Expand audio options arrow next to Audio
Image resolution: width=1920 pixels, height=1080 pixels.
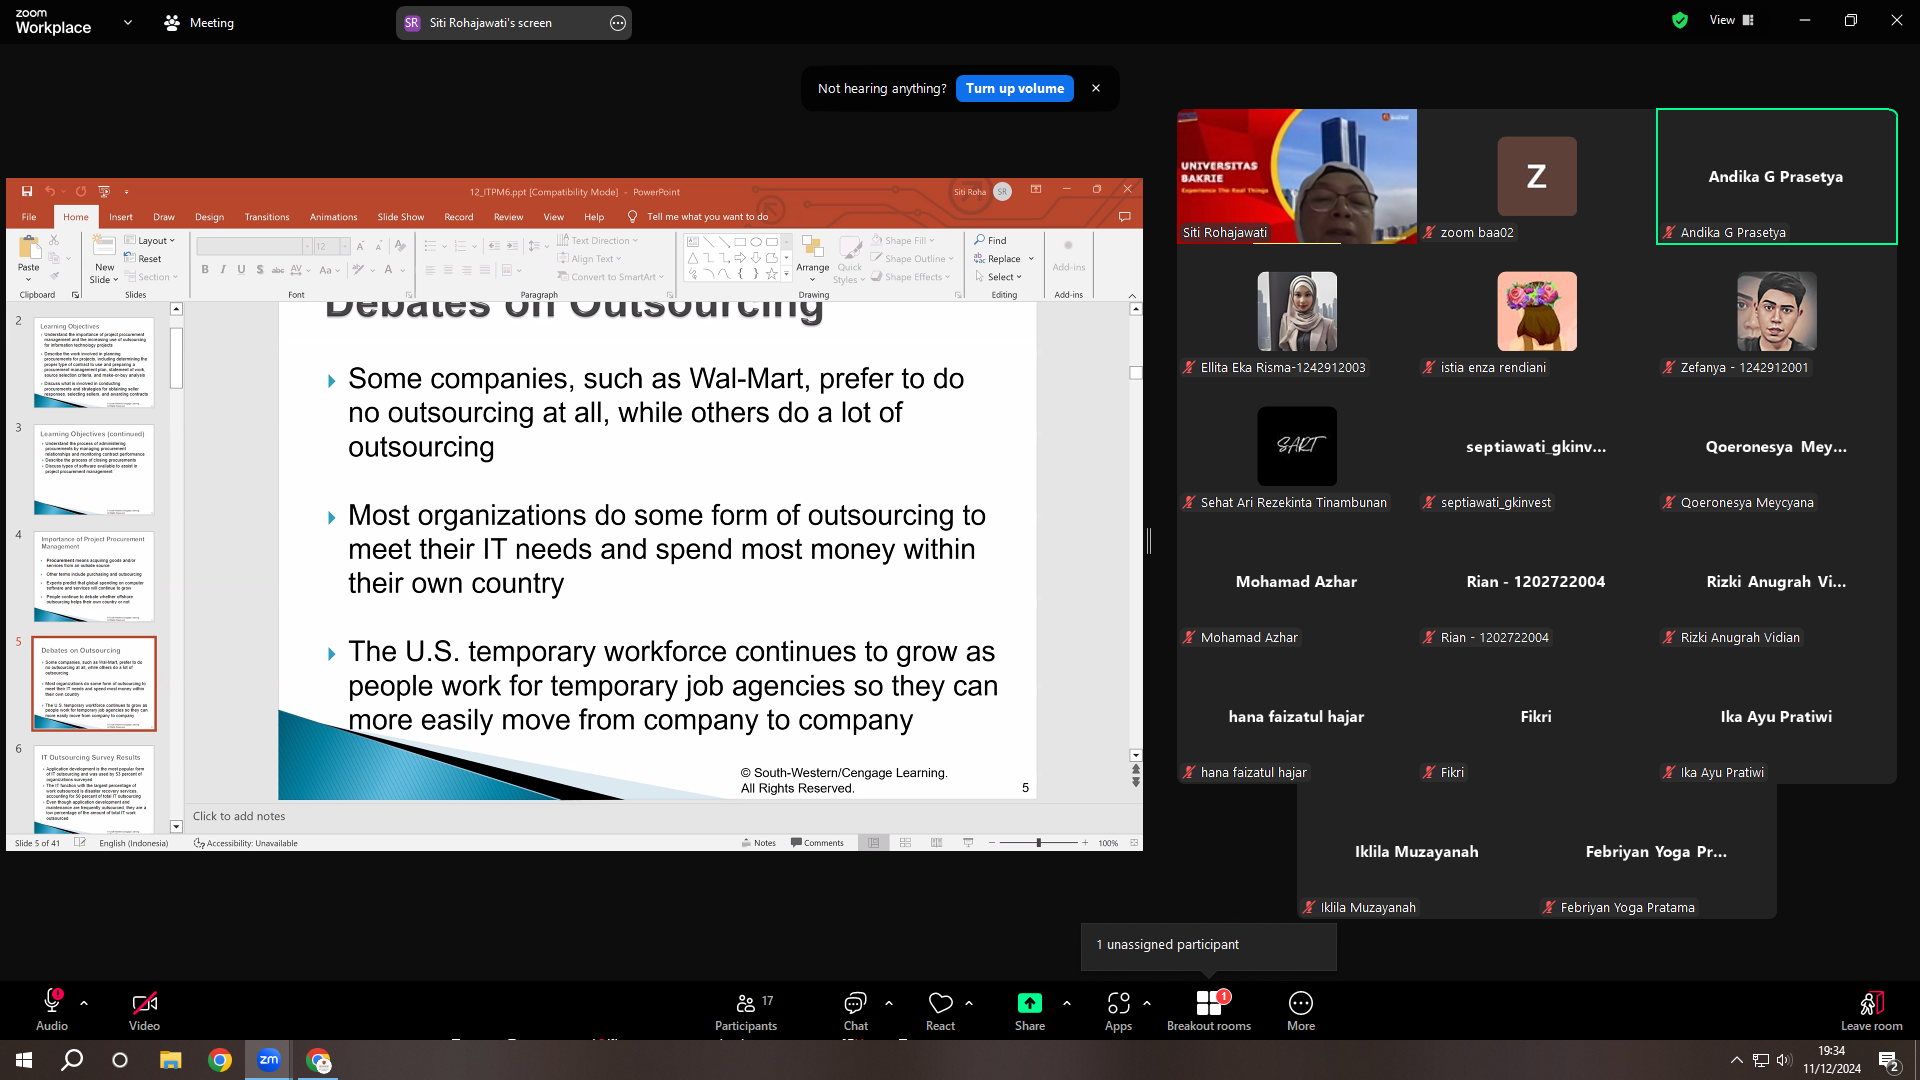pos(84,1002)
